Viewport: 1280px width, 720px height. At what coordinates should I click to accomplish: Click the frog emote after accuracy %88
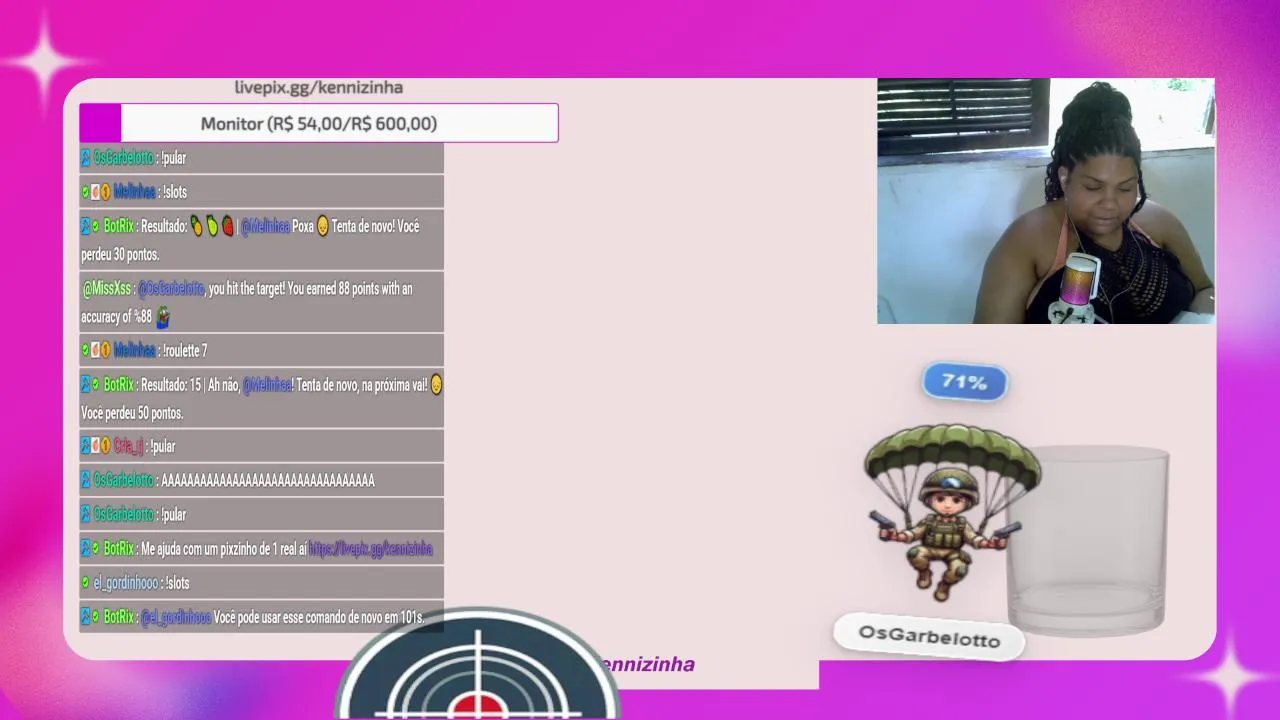pos(162,317)
